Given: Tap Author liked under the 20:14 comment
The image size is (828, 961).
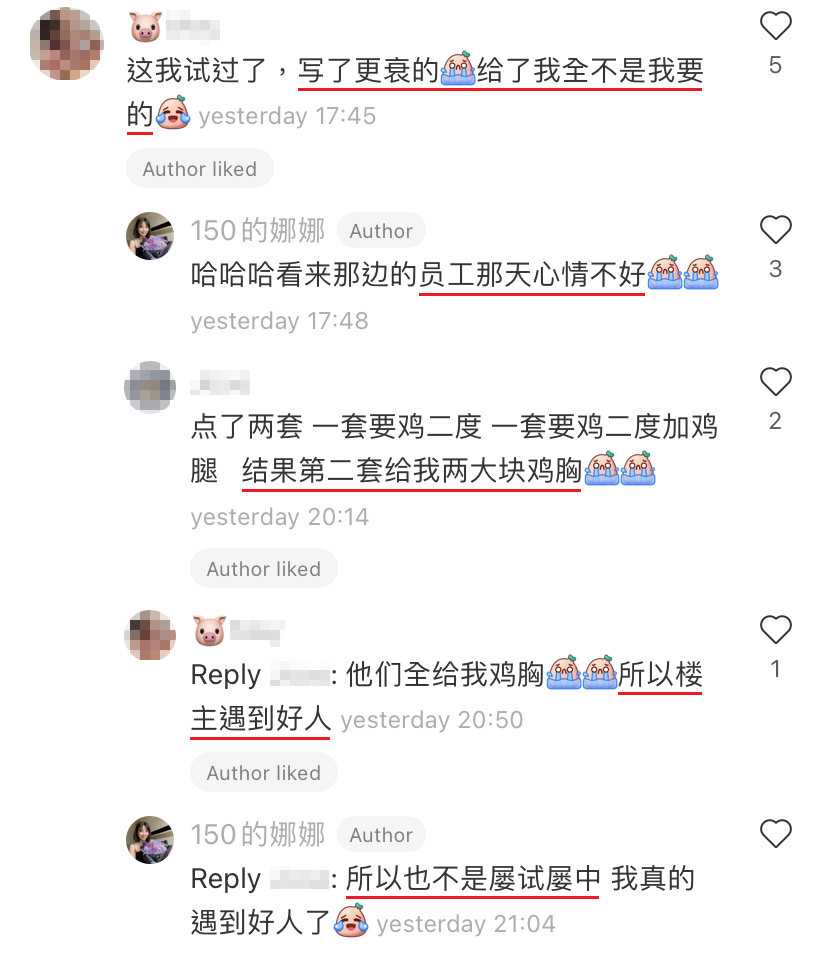Looking at the screenshot, I should (264, 569).
